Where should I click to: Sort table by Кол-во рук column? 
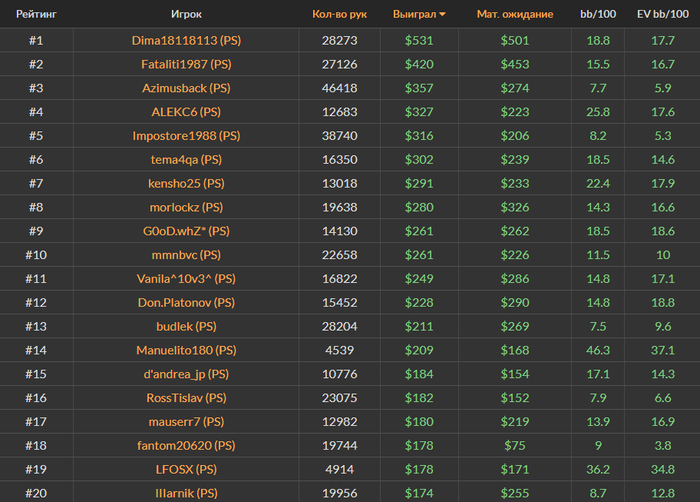click(x=334, y=15)
